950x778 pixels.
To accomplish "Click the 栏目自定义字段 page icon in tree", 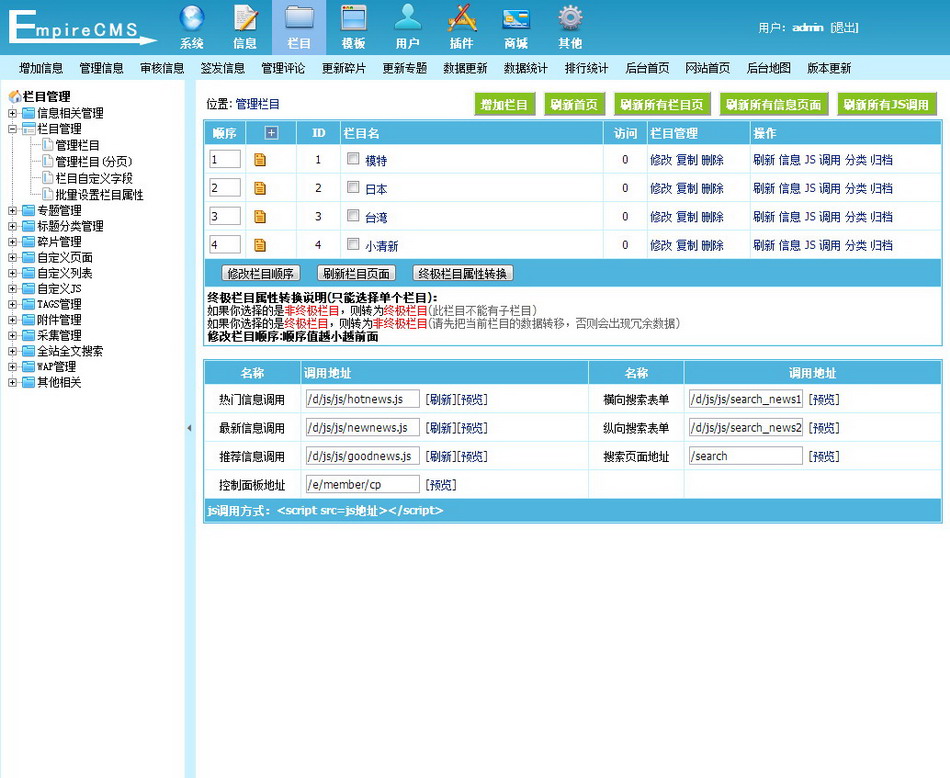I will [x=48, y=178].
